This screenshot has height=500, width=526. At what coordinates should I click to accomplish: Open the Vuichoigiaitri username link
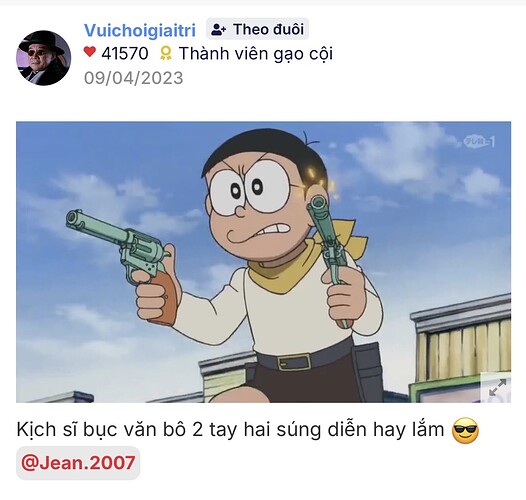tap(140, 30)
